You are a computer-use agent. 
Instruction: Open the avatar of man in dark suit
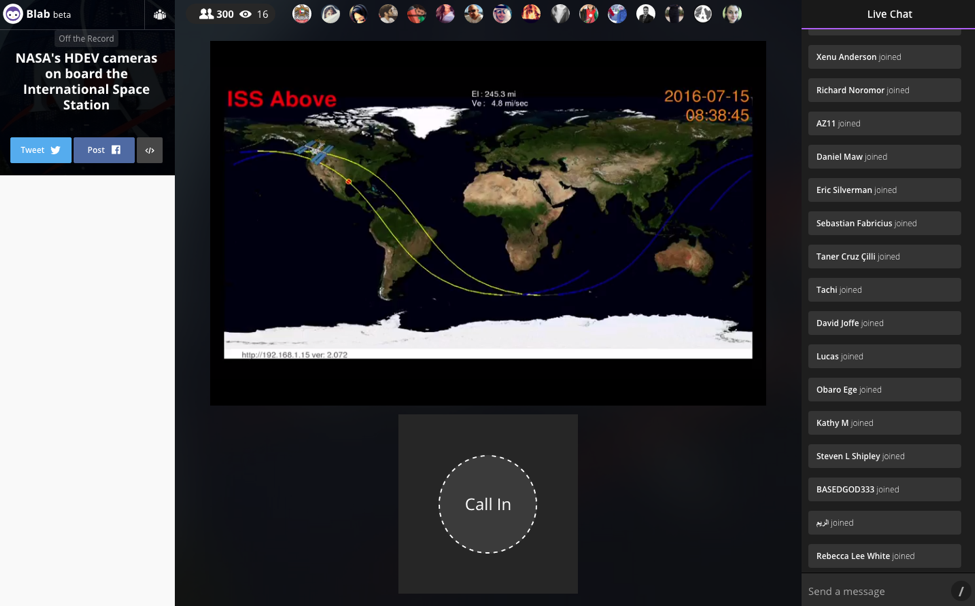point(645,14)
